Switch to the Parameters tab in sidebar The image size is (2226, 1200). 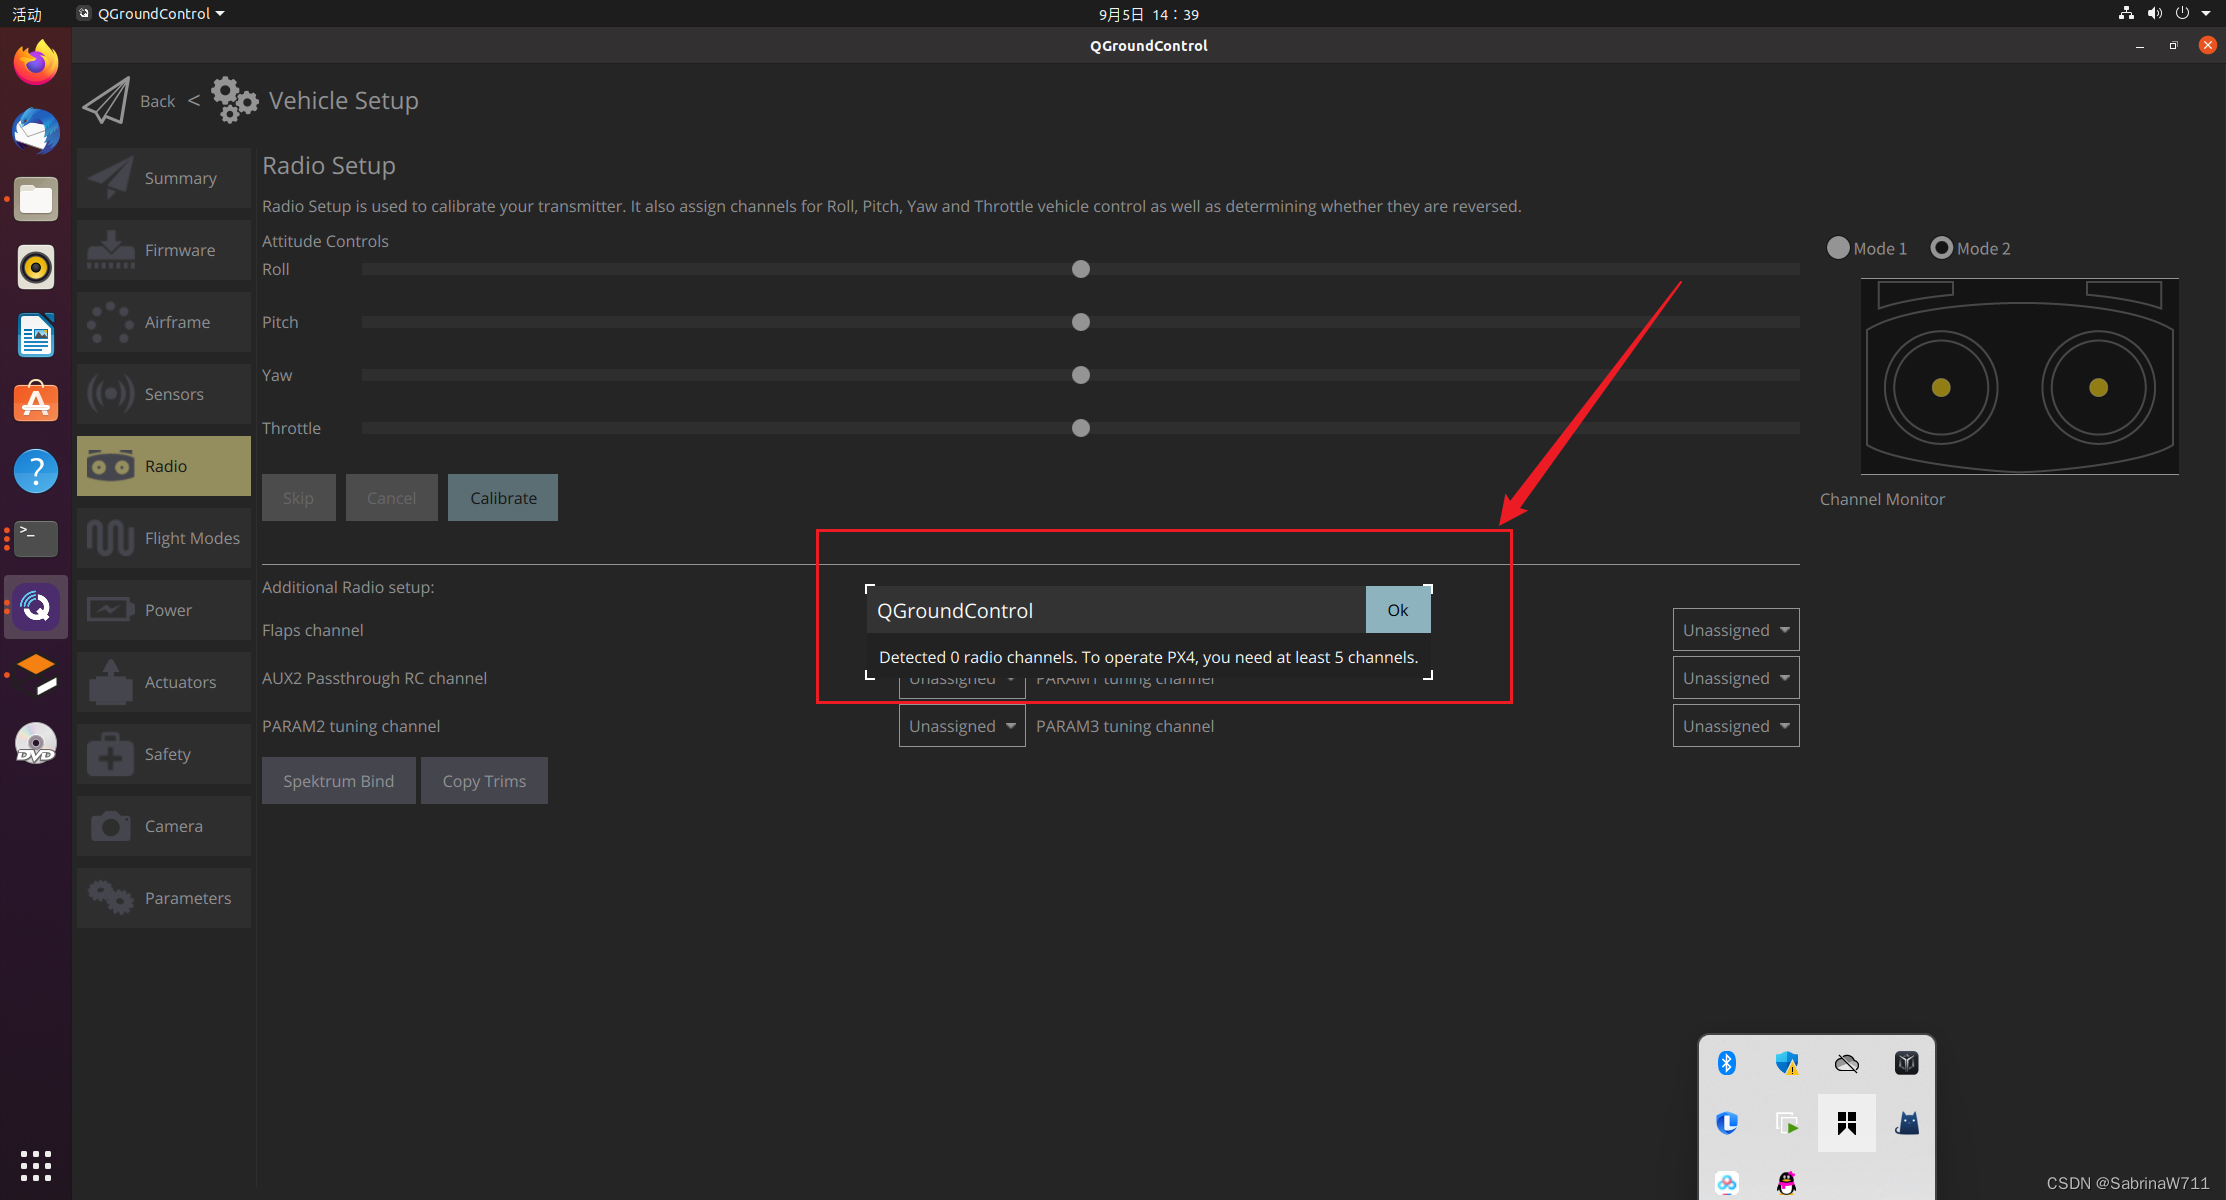coord(164,898)
